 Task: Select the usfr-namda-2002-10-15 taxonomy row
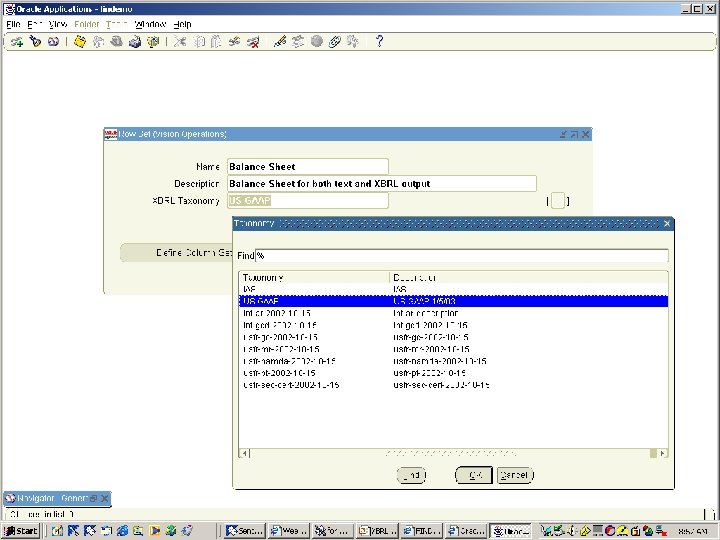pos(453,361)
